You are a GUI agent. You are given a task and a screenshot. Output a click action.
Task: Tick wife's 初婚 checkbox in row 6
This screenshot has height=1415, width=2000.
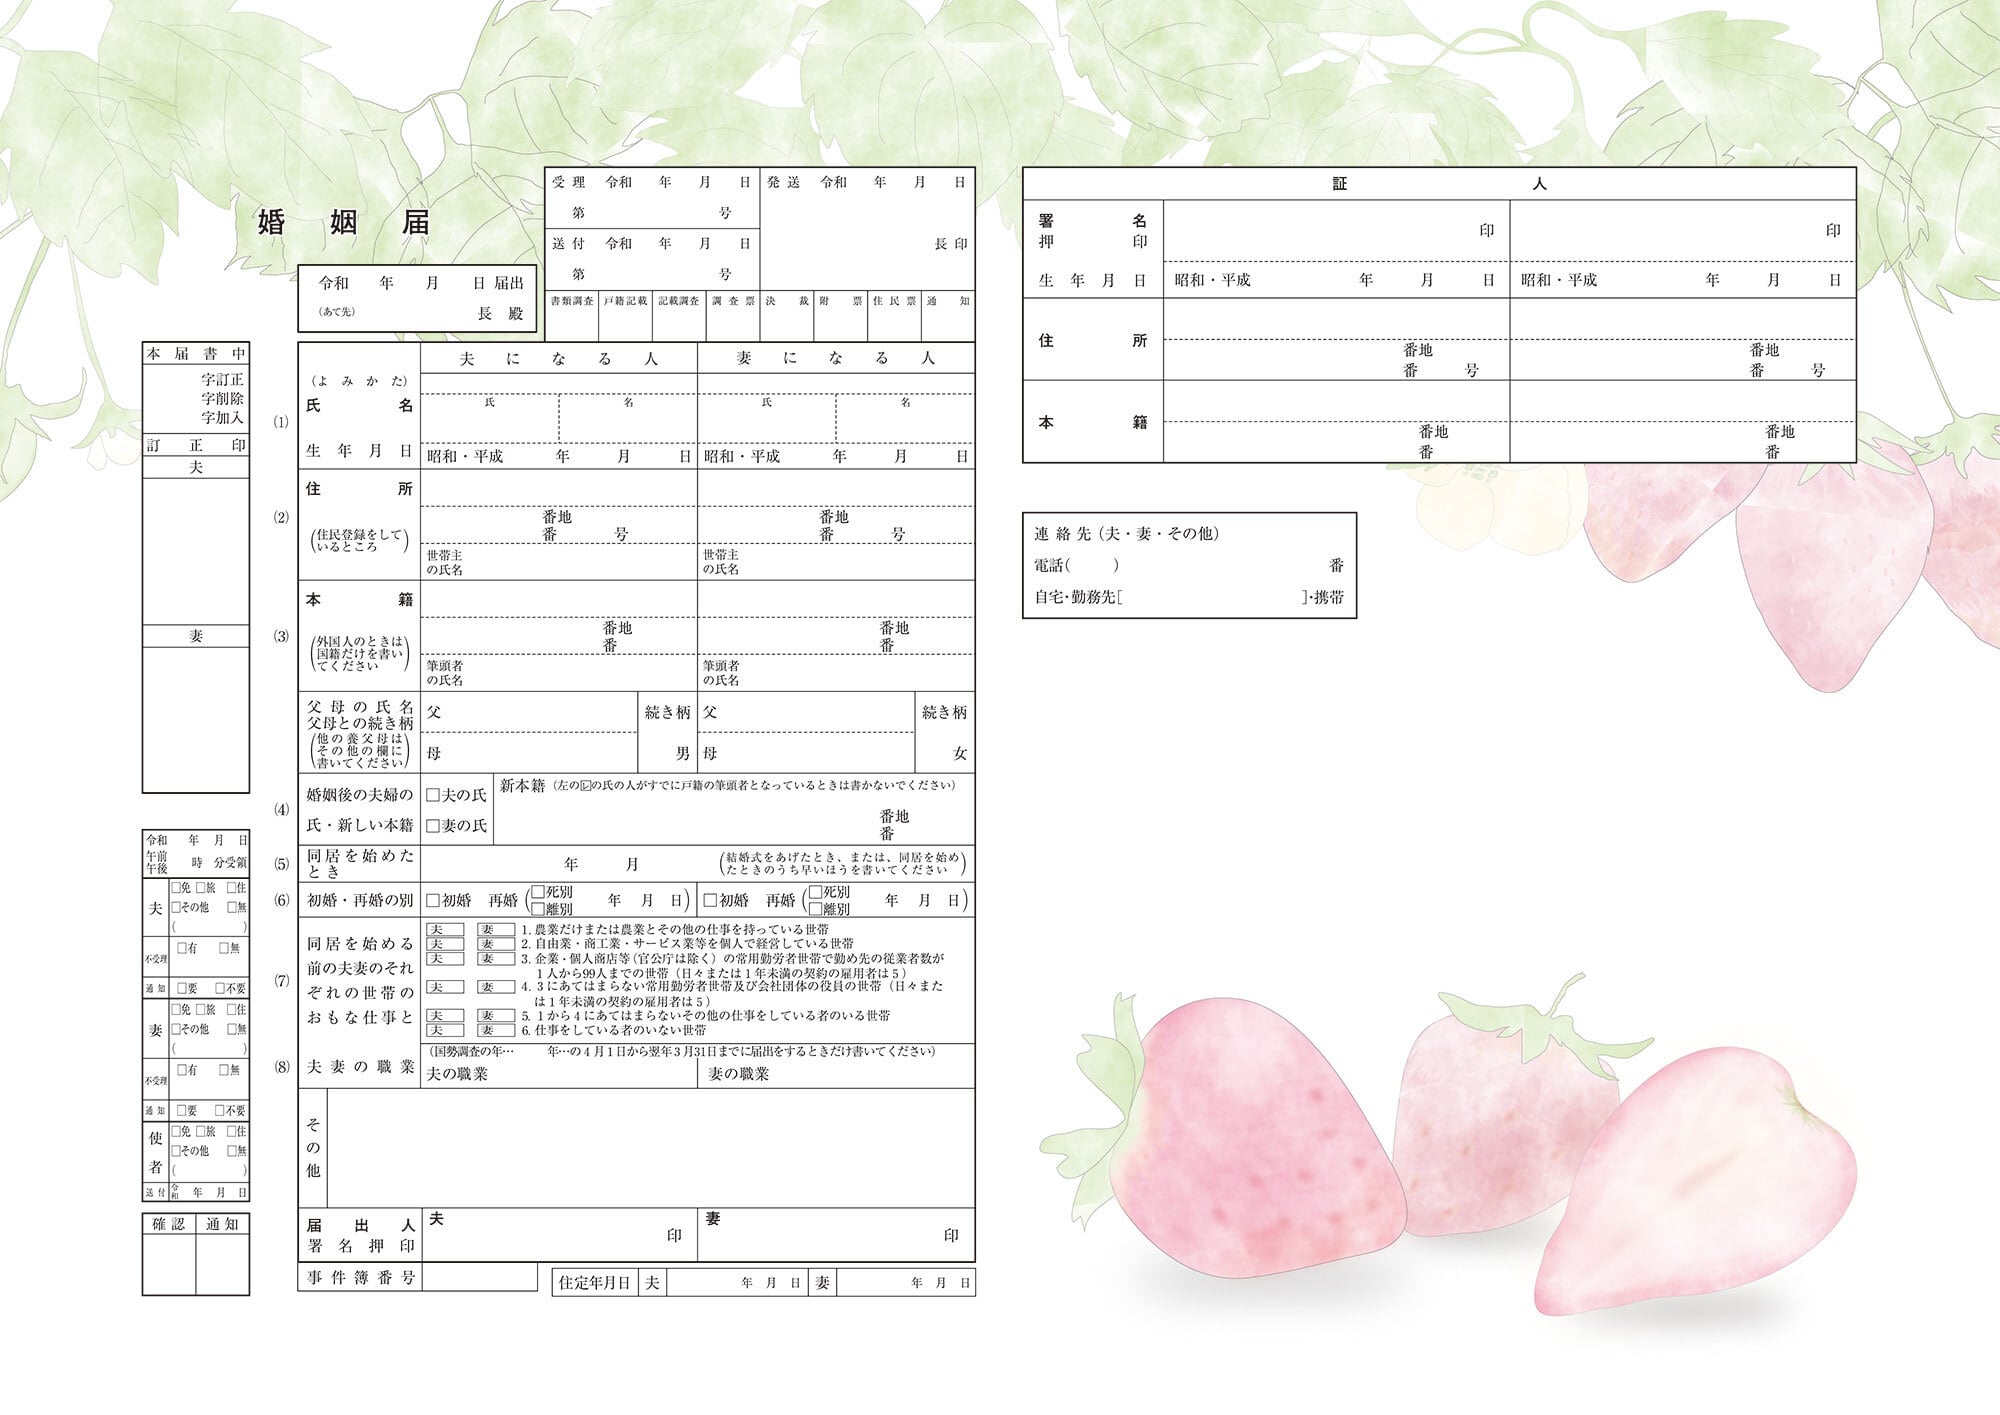point(710,901)
